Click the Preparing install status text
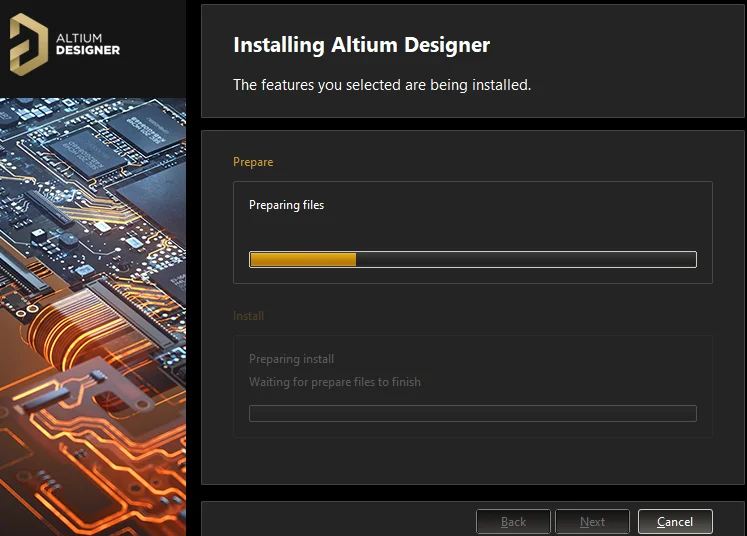Viewport: 747px width, 536px height. click(291, 359)
